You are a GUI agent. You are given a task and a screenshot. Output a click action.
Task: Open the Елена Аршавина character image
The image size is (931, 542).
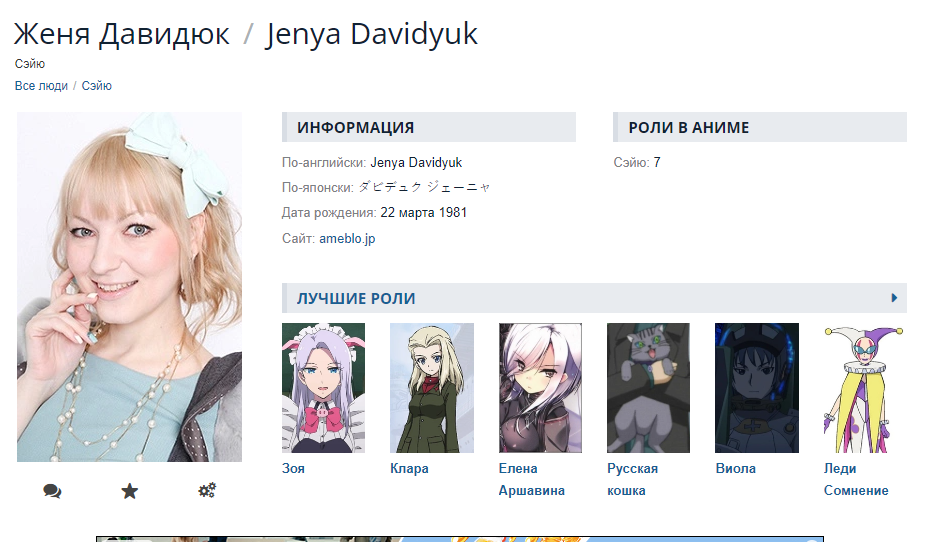[x=540, y=387]
